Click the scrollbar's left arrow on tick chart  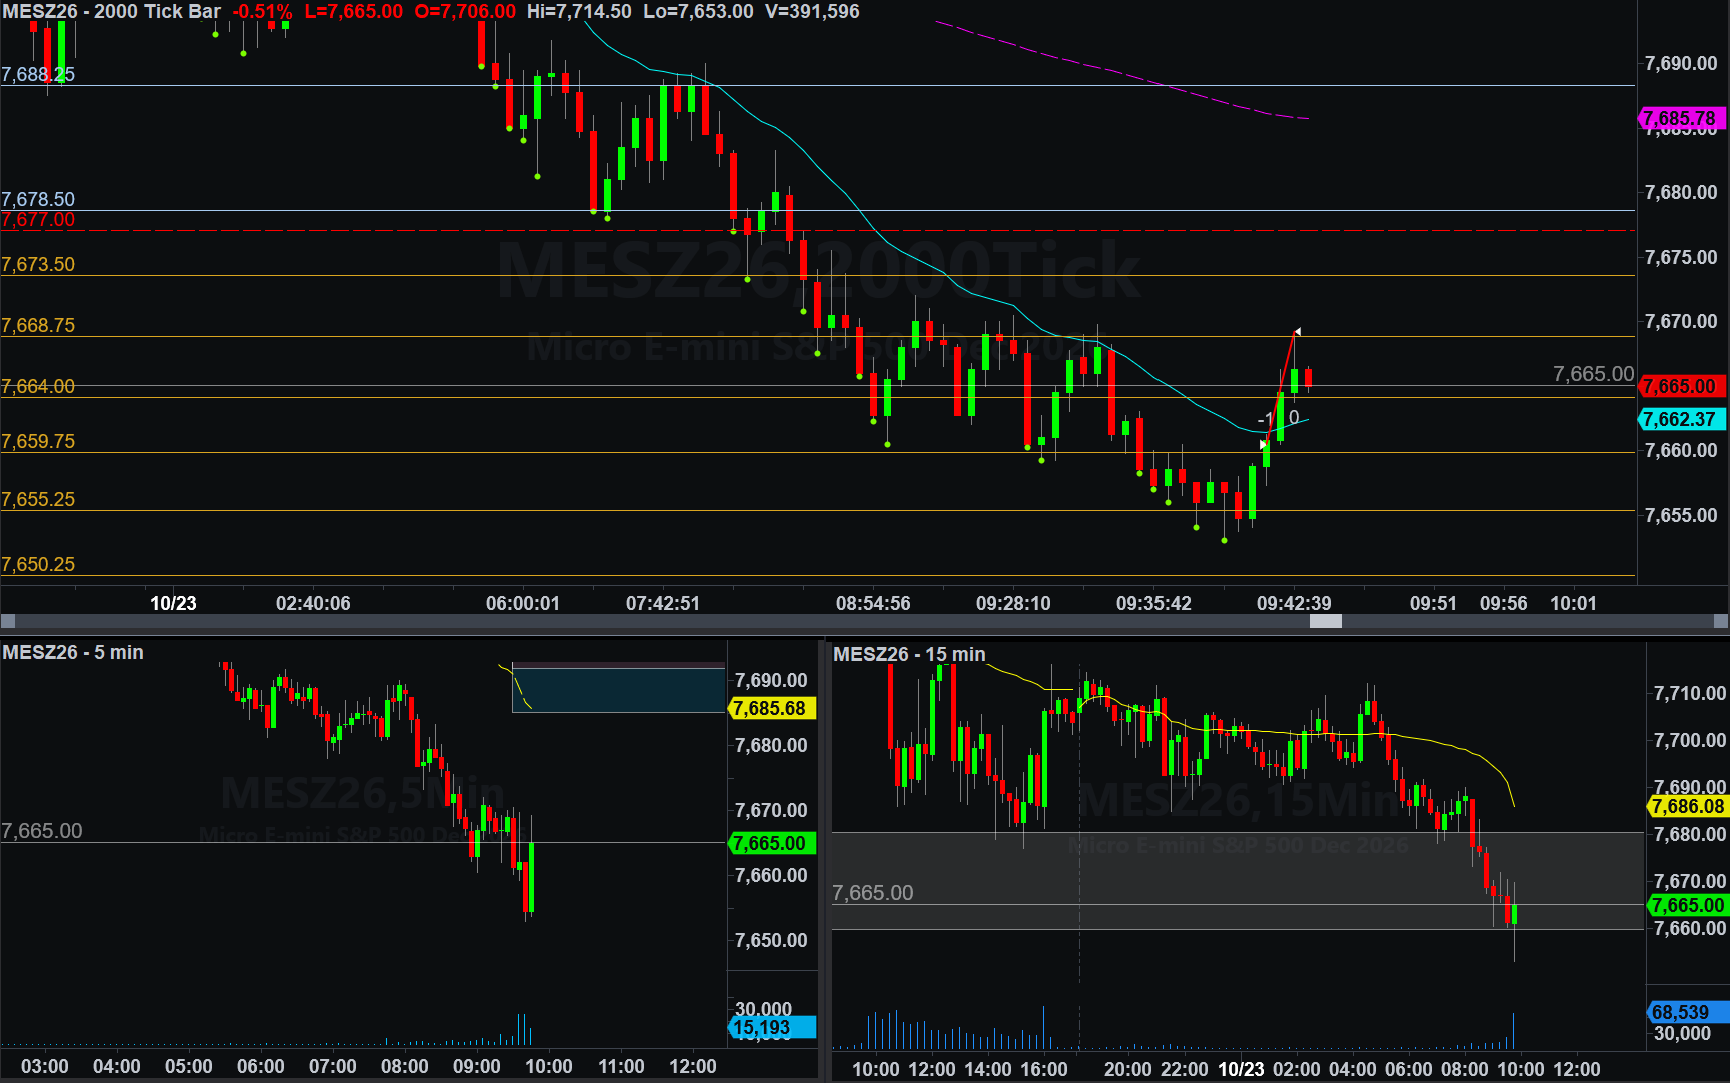click(7, 621)
